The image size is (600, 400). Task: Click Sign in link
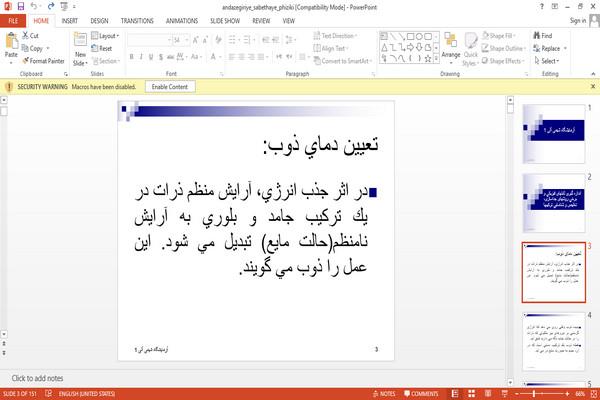(577, 21)
